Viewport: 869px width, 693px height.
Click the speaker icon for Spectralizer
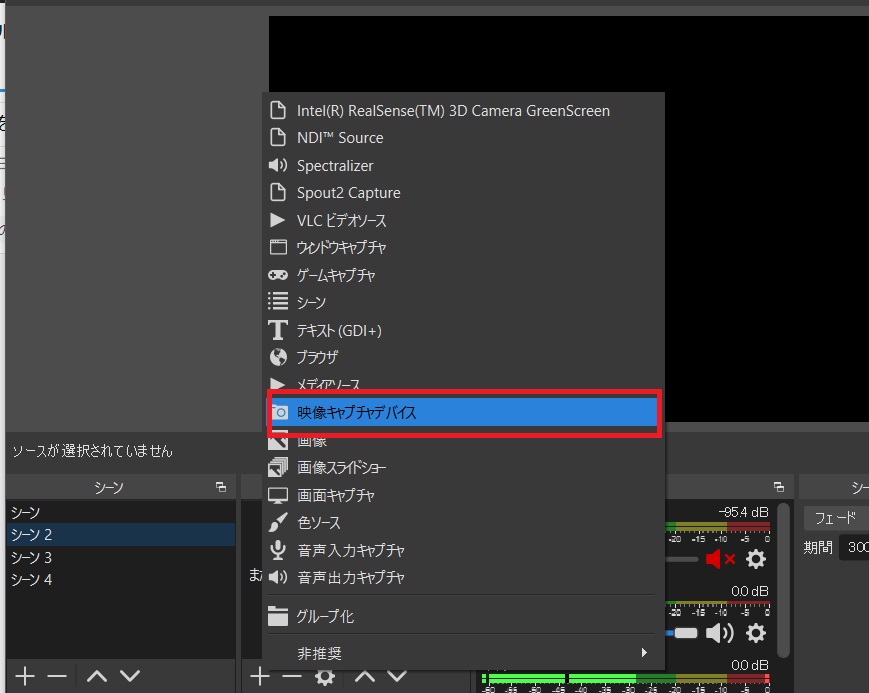click(278, 165)
